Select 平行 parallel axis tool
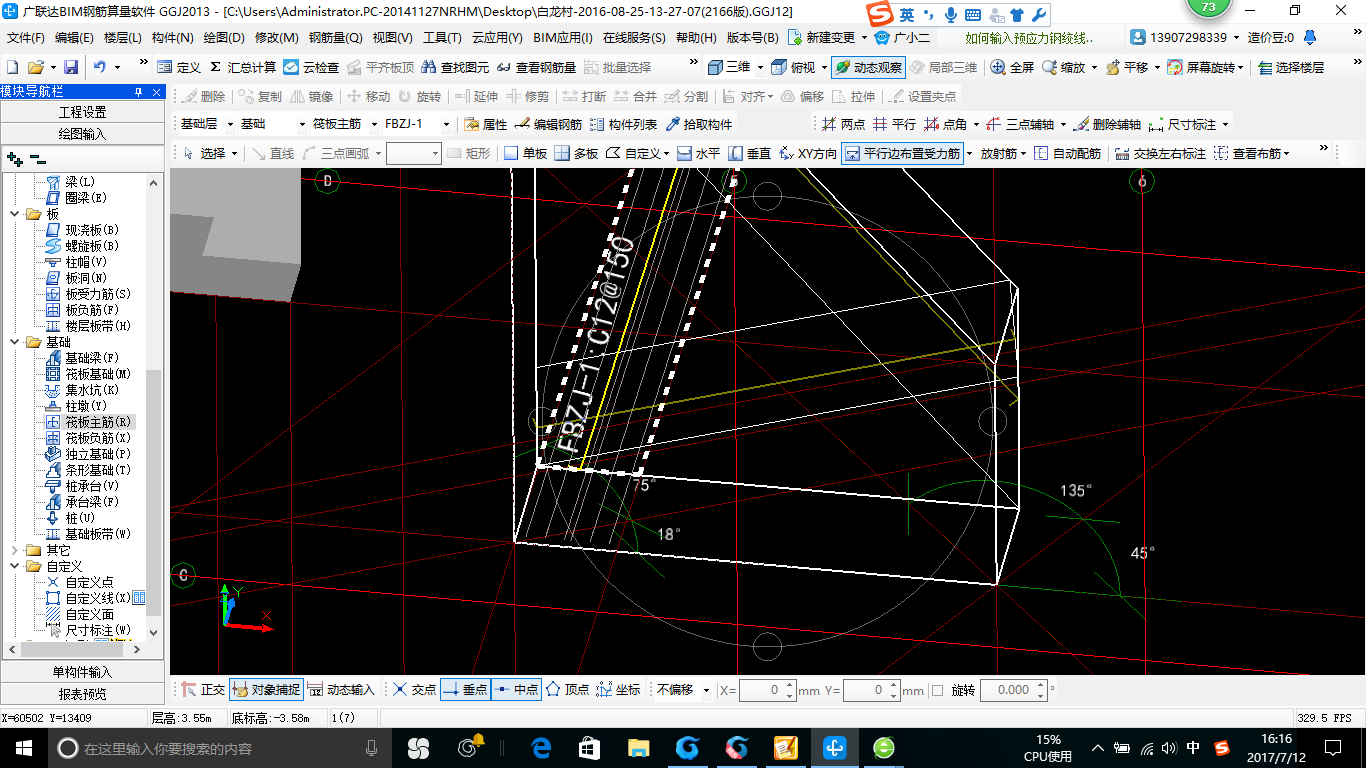The width and height of the screenshot is (1366, 768). [894, 124]
